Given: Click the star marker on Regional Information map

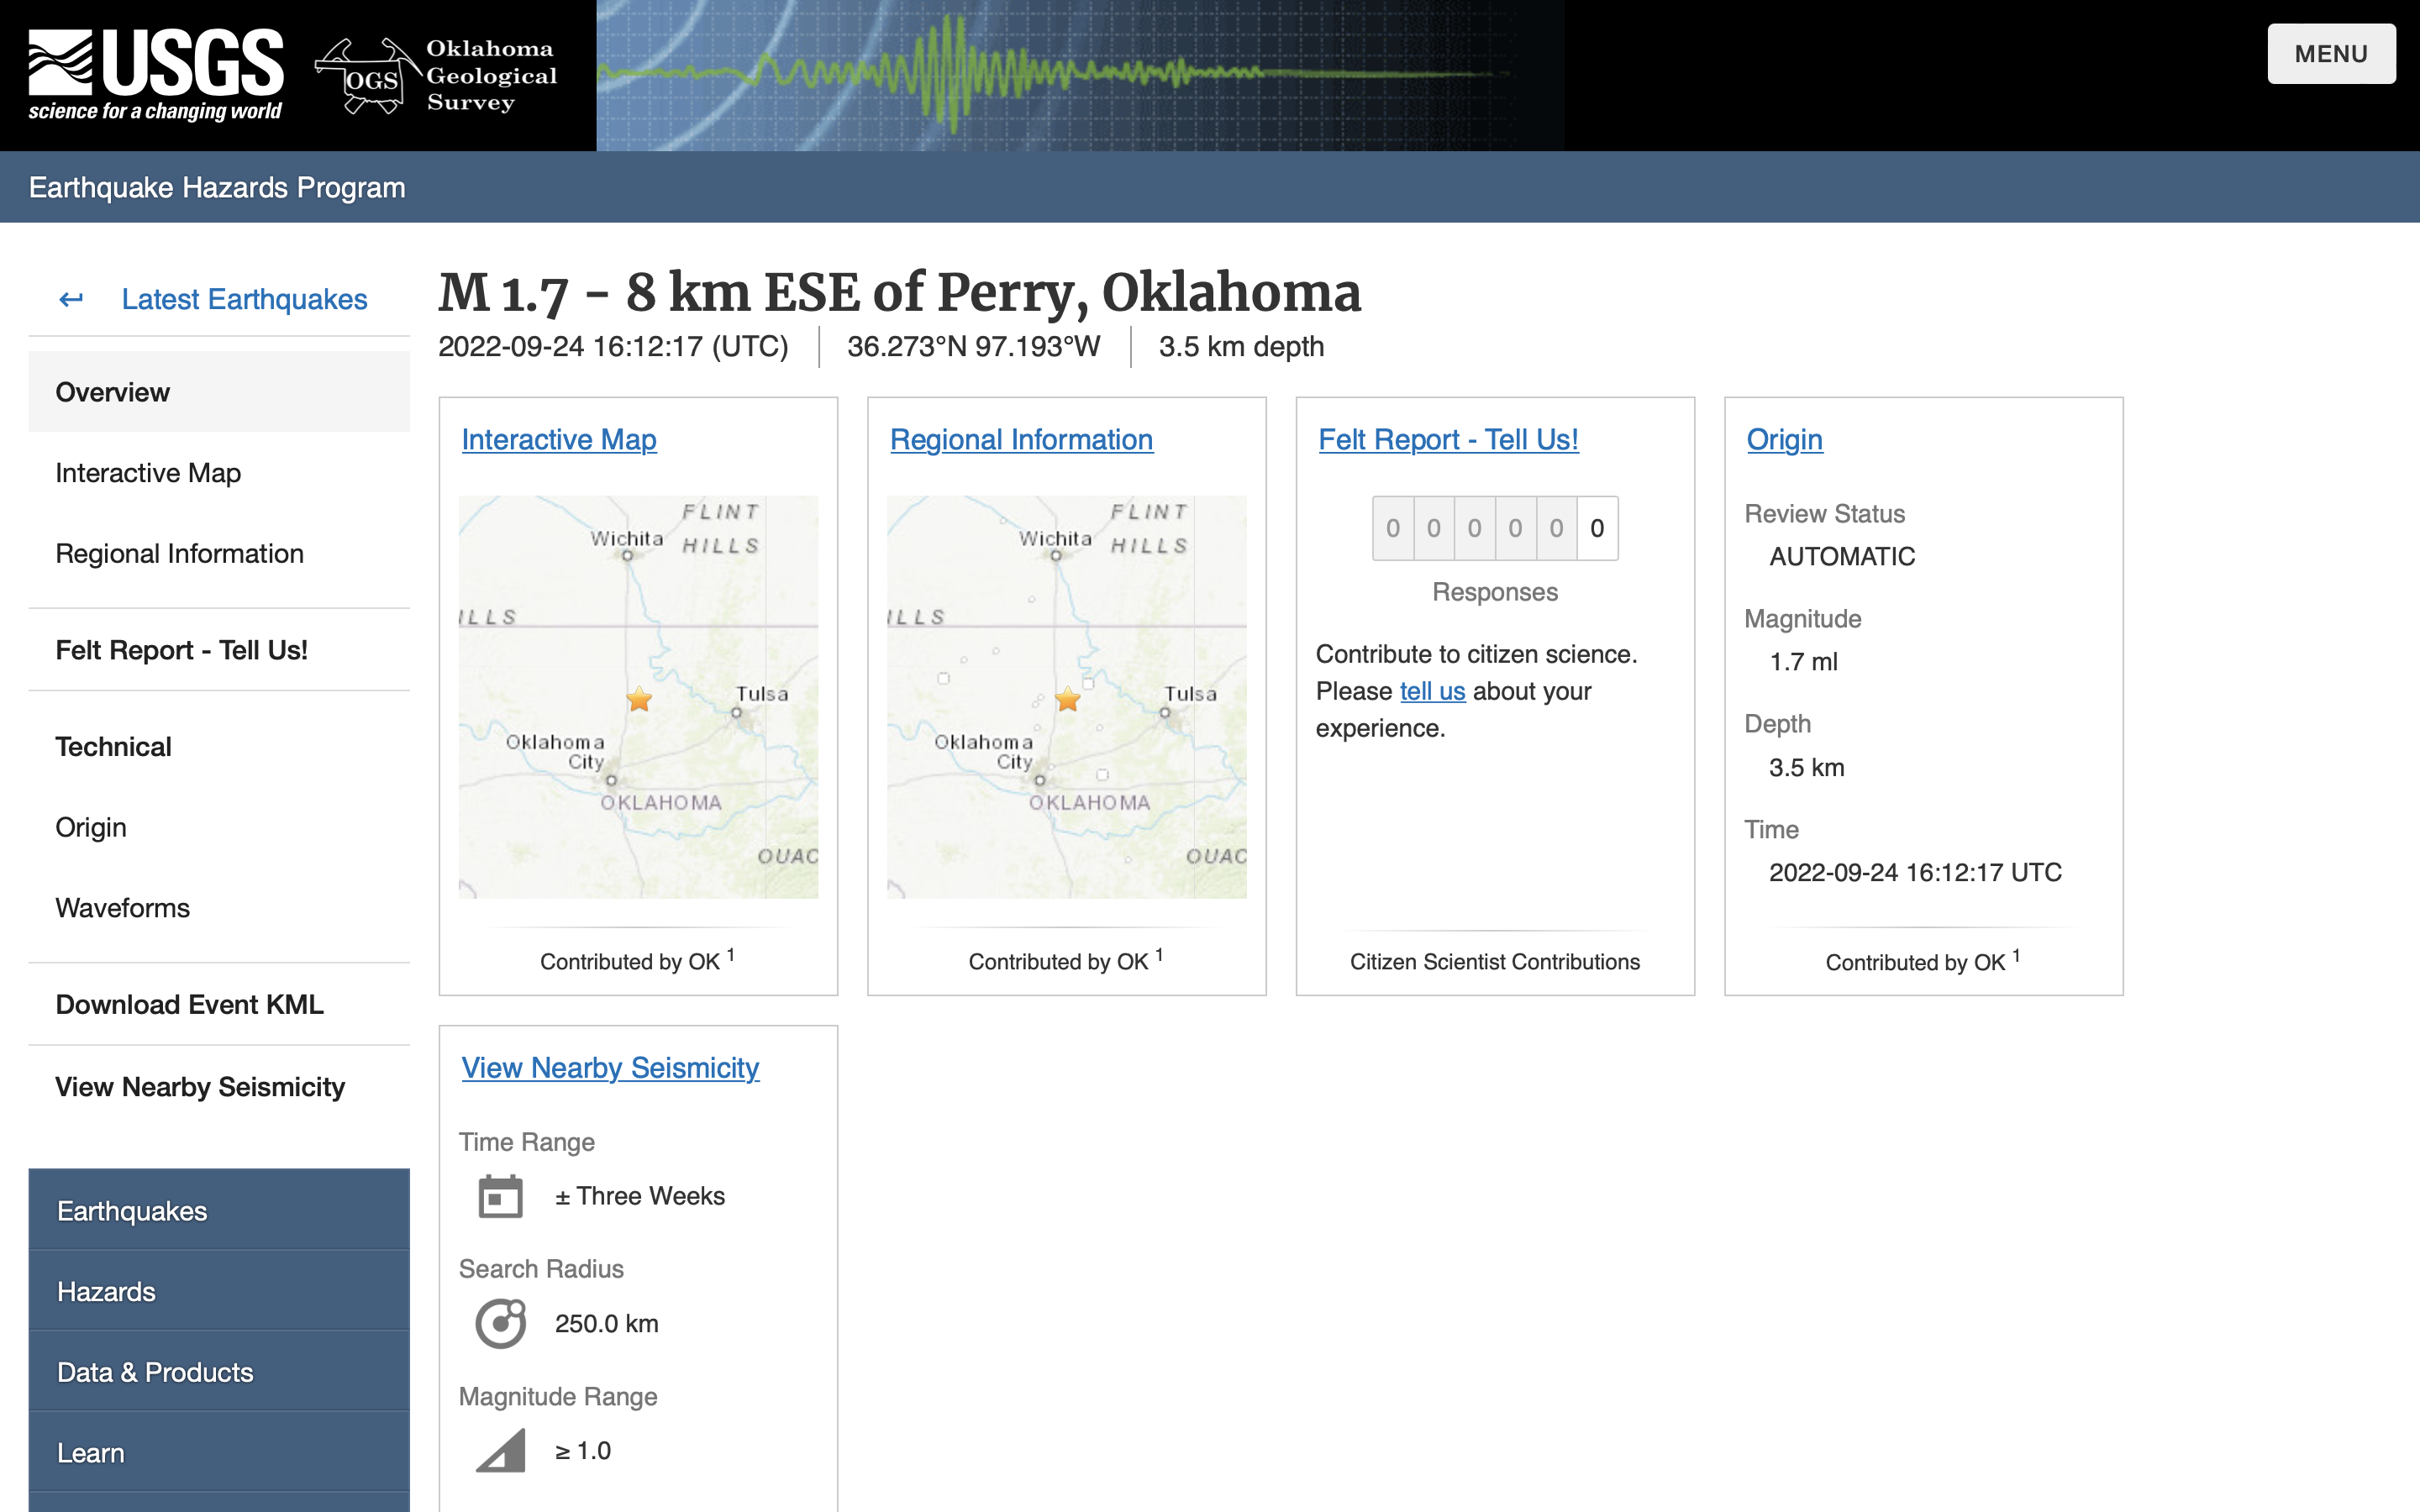Looking at the screenshot, I should pos(1067,699).
